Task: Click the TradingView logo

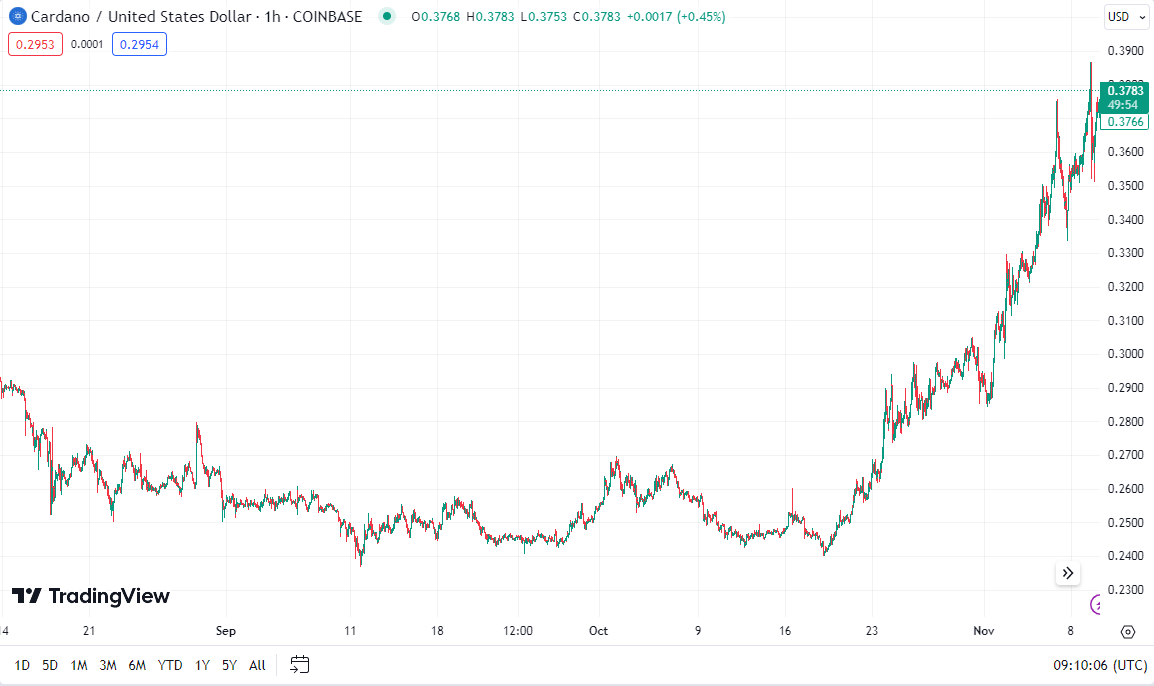Action: [x=91, y=596]
